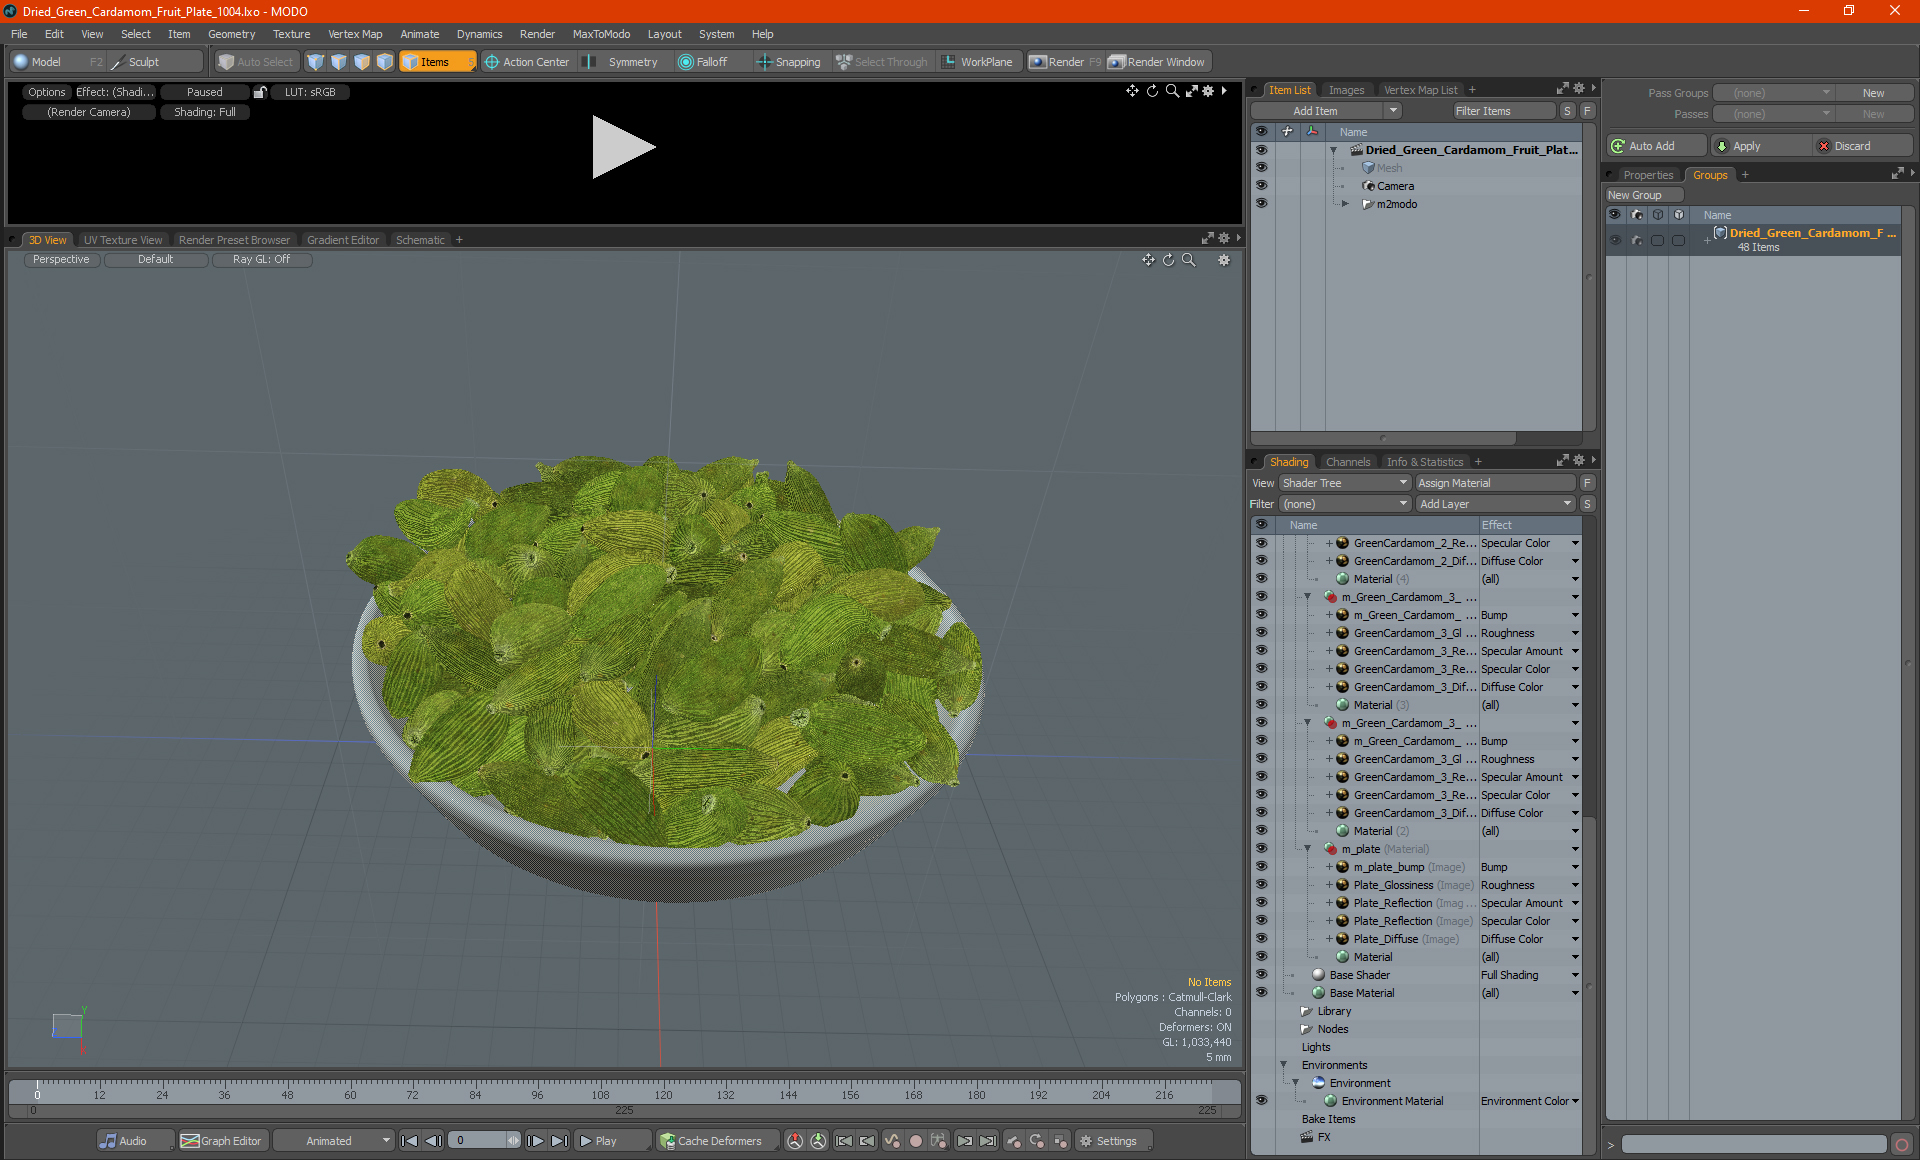Viewport: 1920px width, 1160px height.
Task: Select Items selection mode
Action: tap(437, 62)
